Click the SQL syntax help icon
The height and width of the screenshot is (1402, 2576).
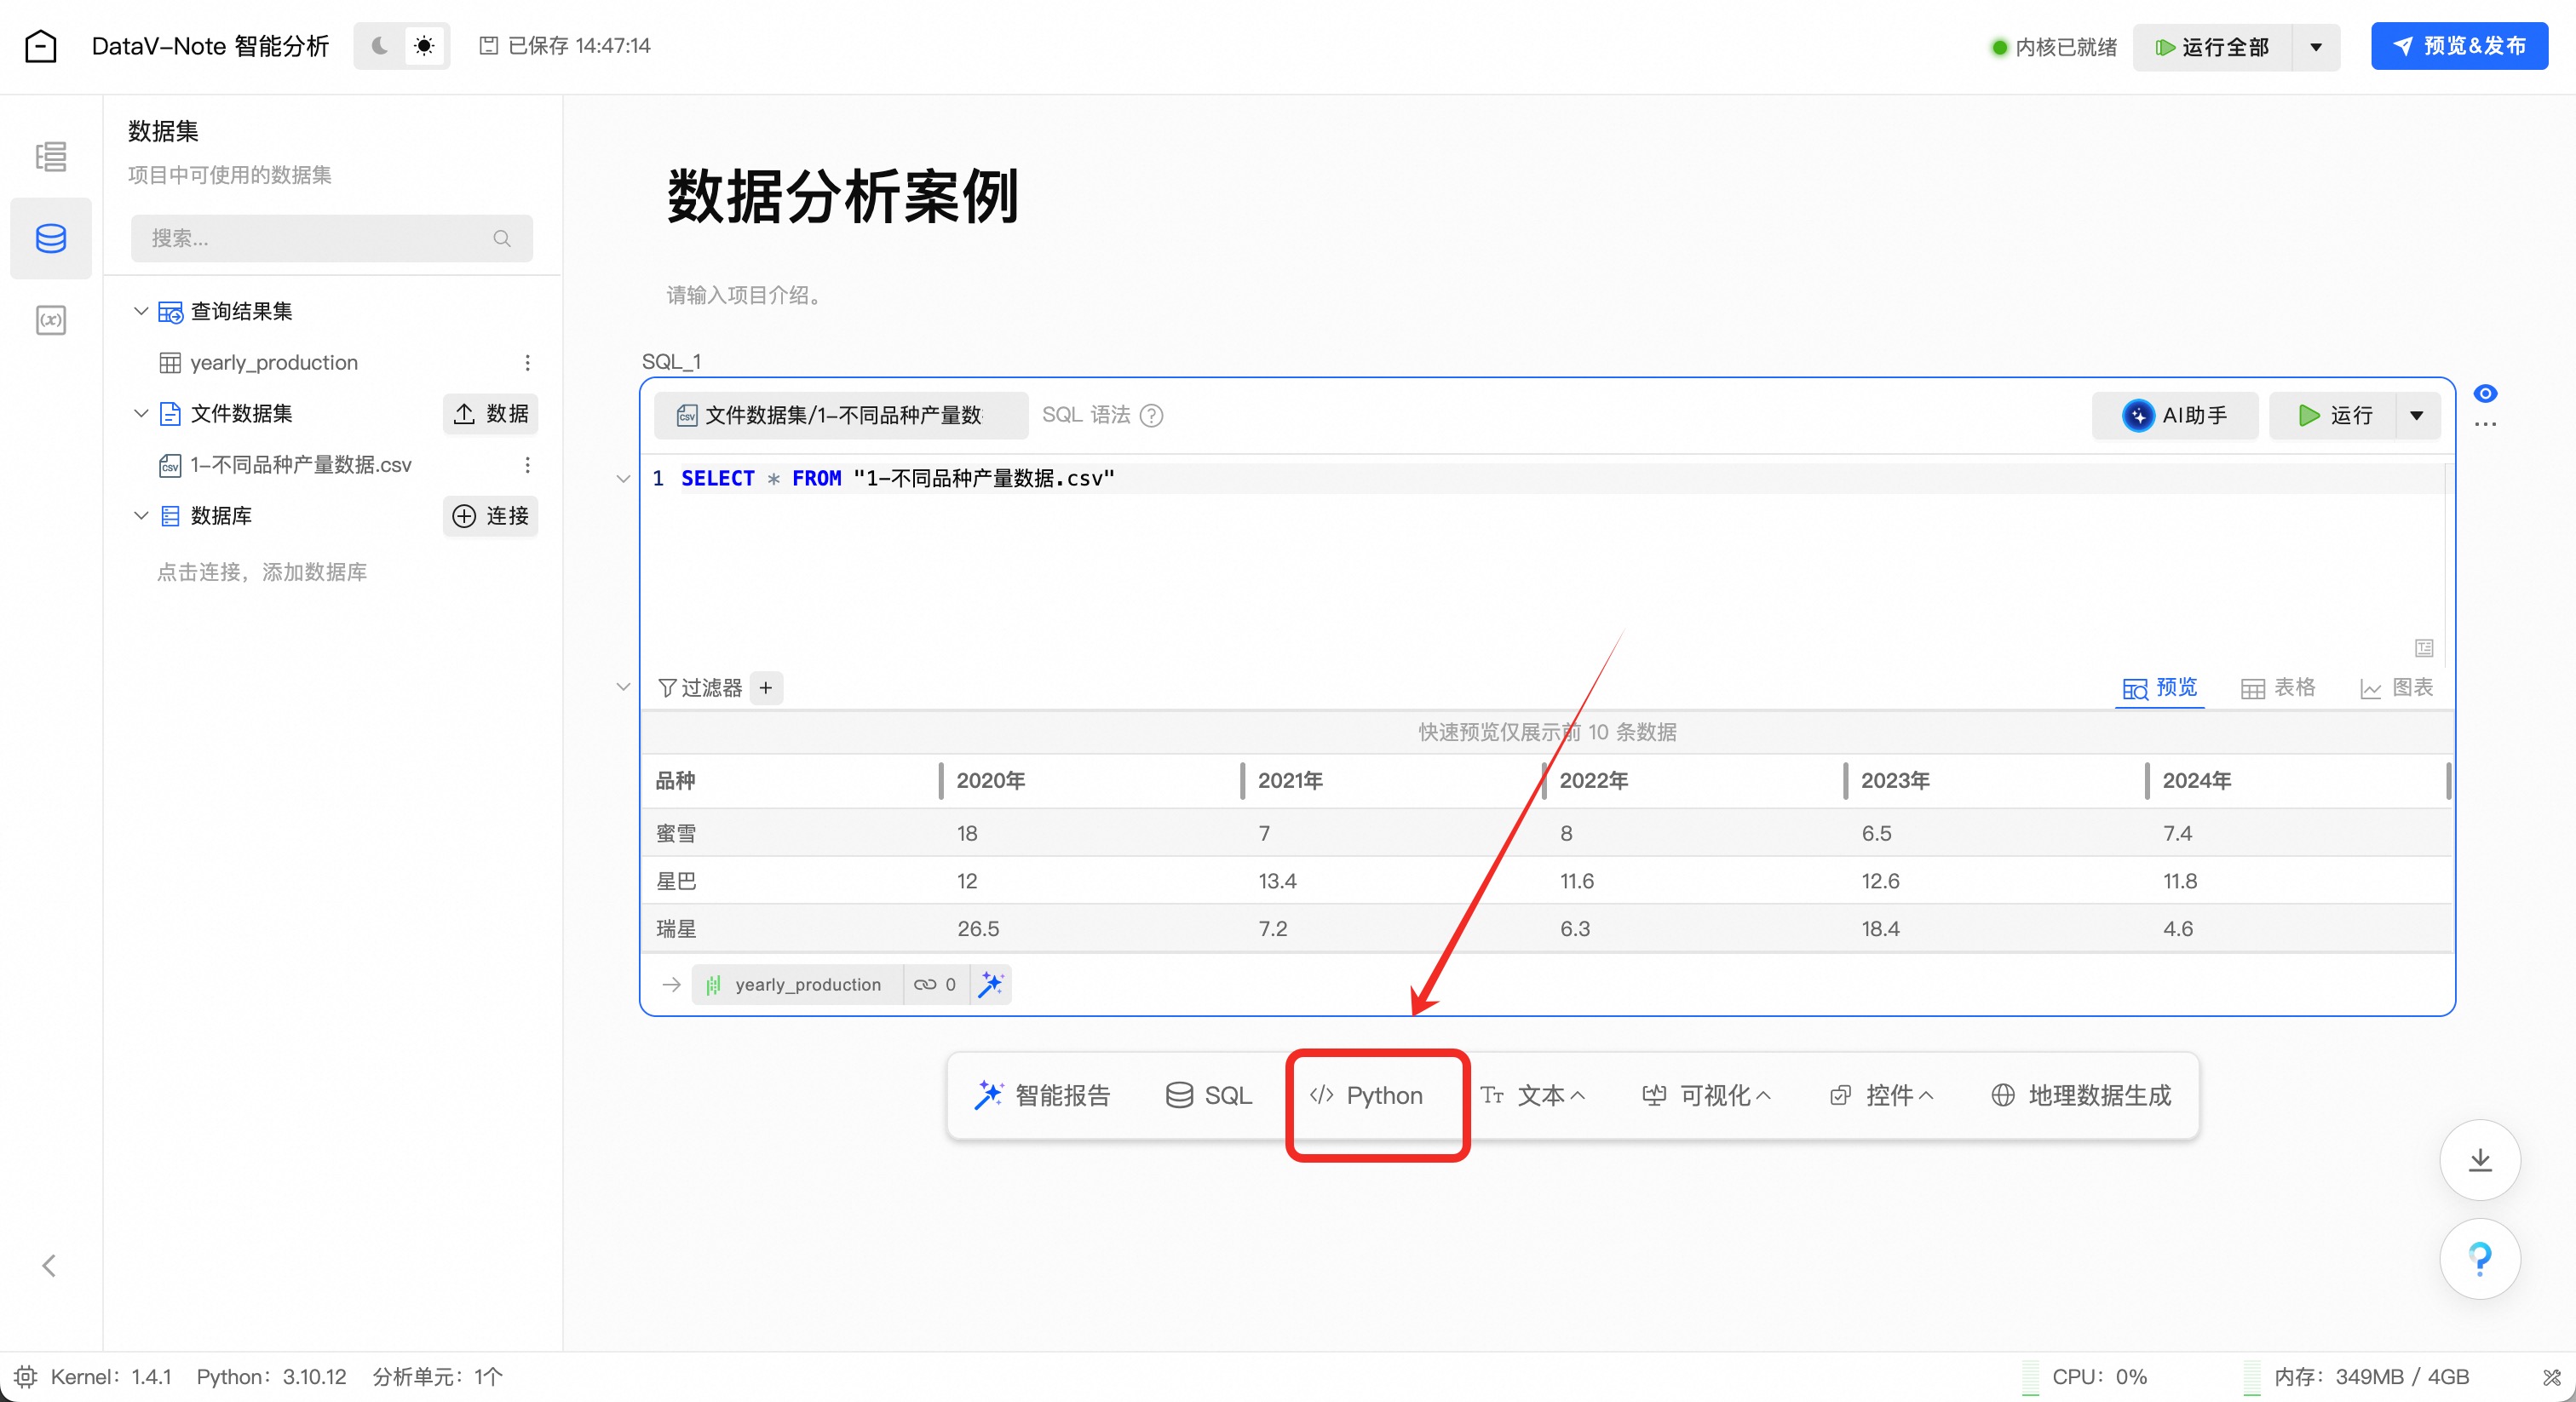pos(1152,415)
